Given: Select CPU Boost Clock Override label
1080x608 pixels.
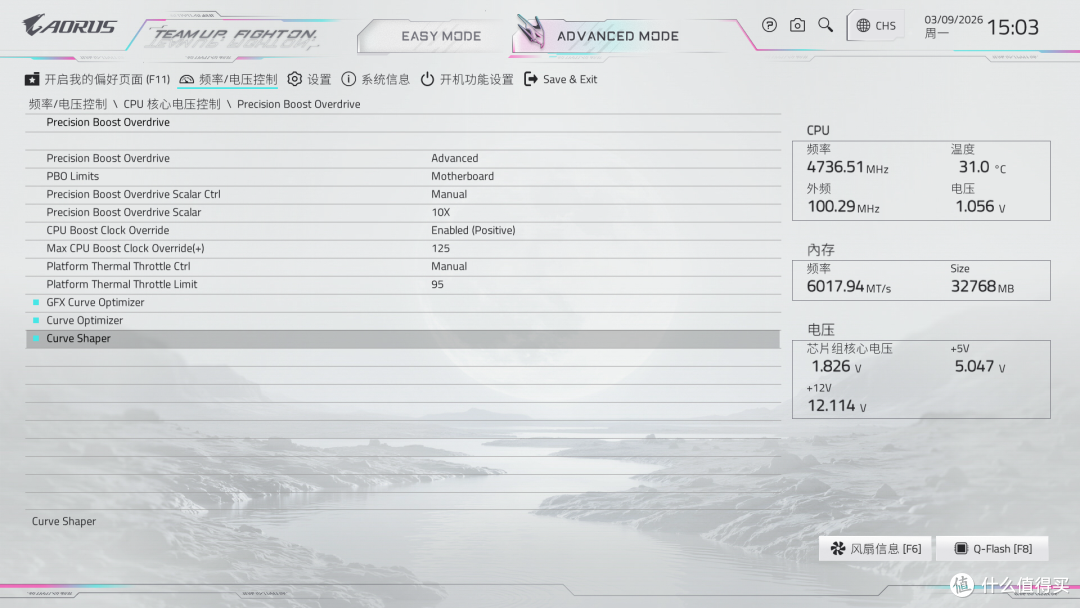Looking at the screenshot, I should tap(107, 230).
